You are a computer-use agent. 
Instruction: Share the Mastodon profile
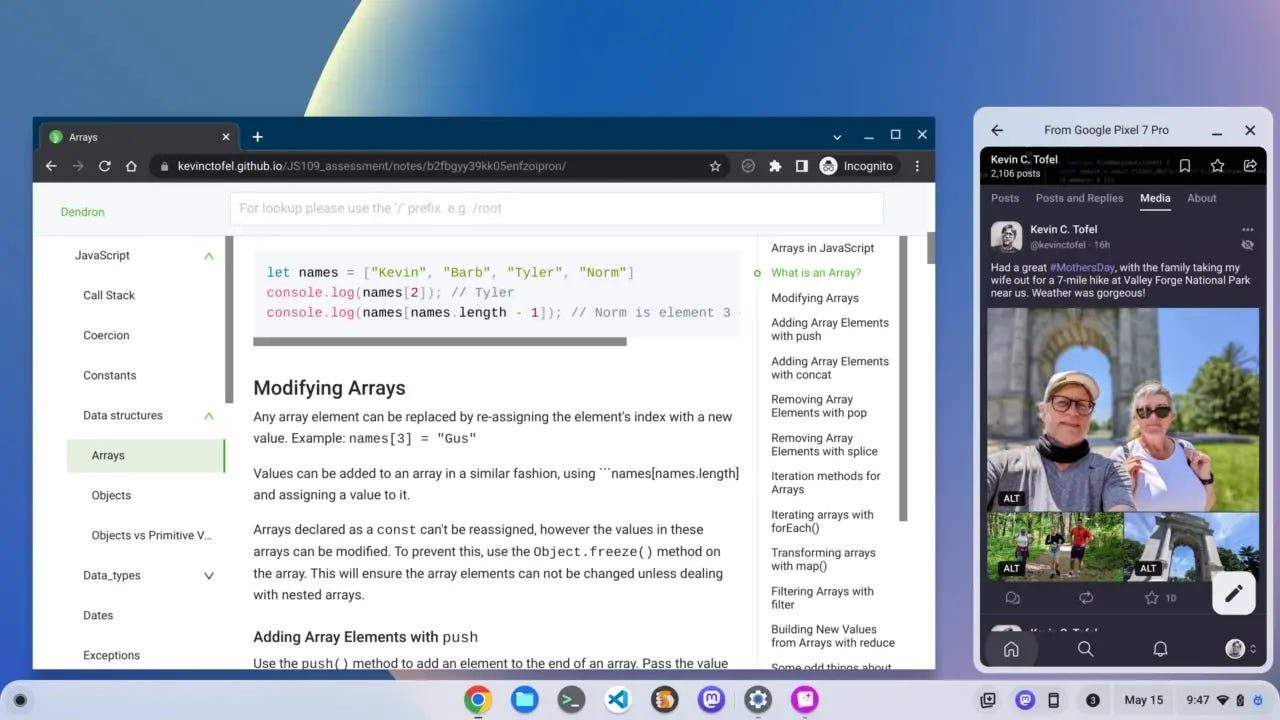click(1250, 166)
